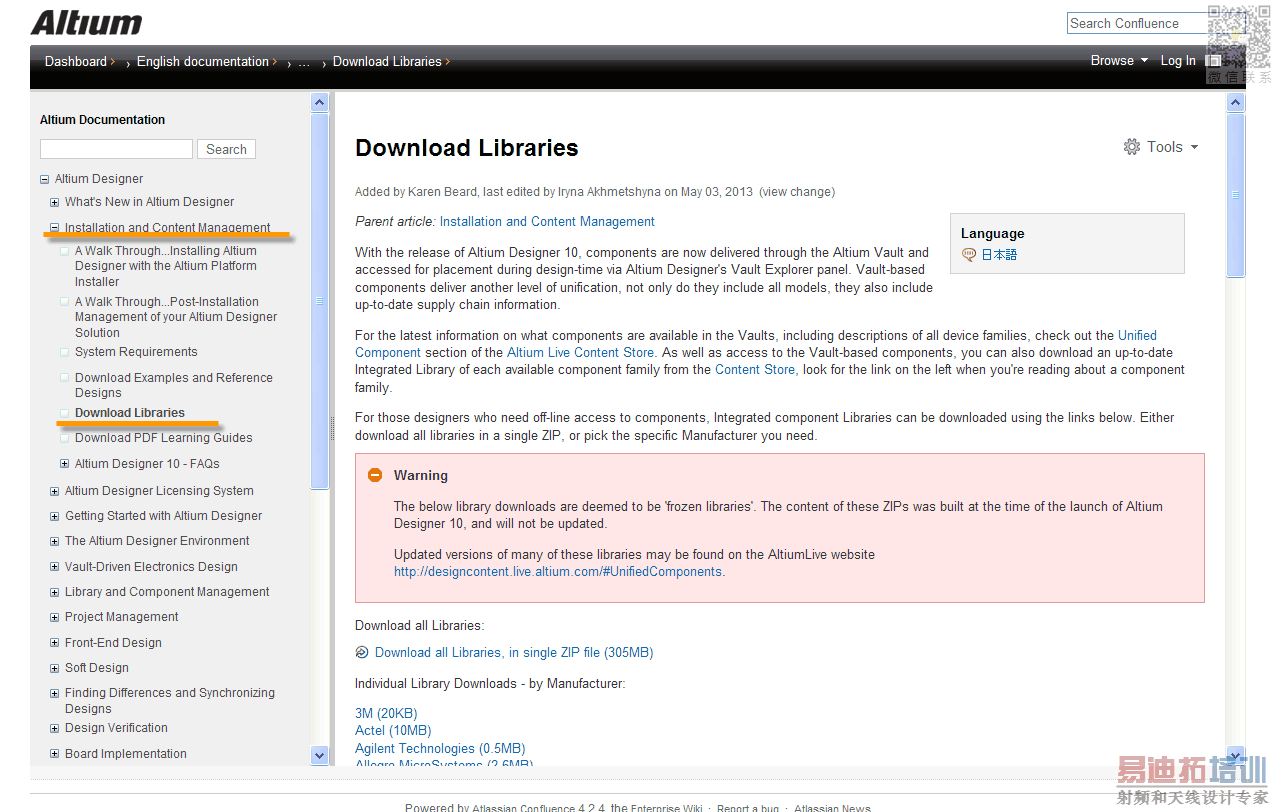Image resolution: width=1276 pixels, height=812 pixels.
Task: Open the Tools gear menu
Action: click(x=1160, y=147)
